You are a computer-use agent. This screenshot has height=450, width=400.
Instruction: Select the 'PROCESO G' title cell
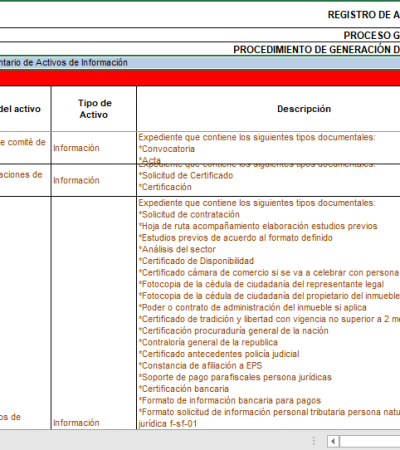tap(200, 35)
